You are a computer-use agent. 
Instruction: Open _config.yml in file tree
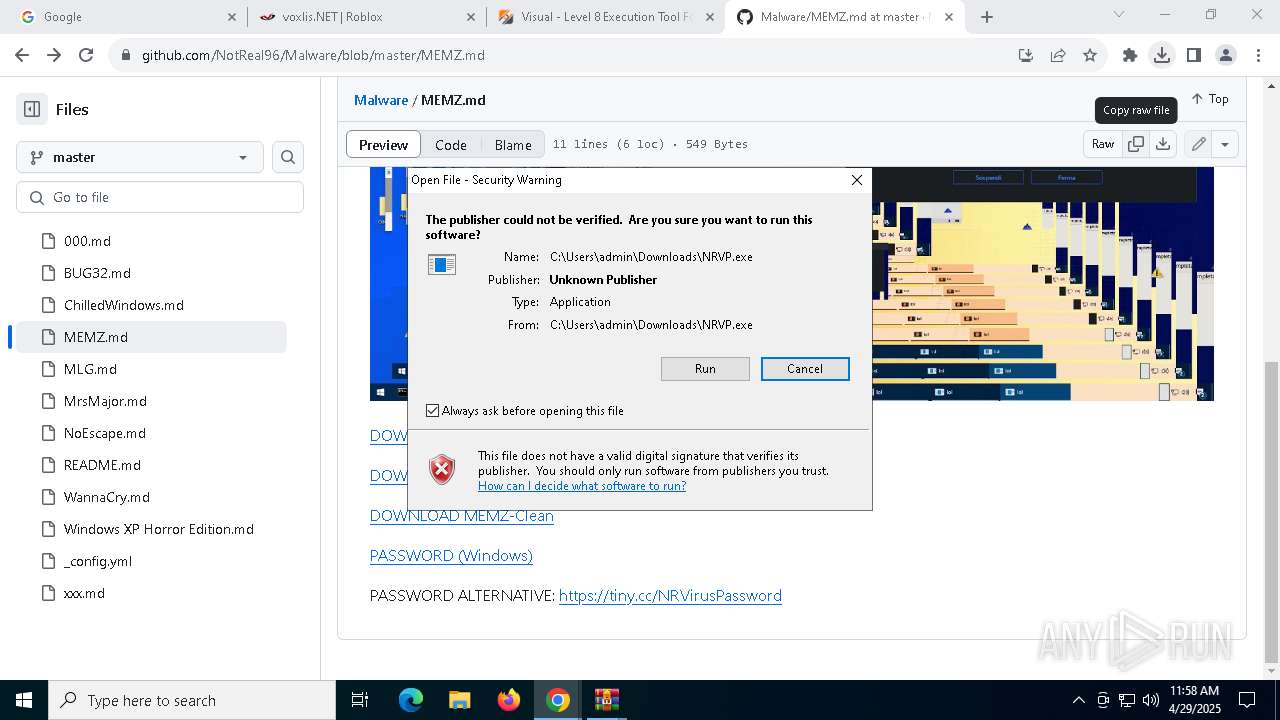[98, 561]
